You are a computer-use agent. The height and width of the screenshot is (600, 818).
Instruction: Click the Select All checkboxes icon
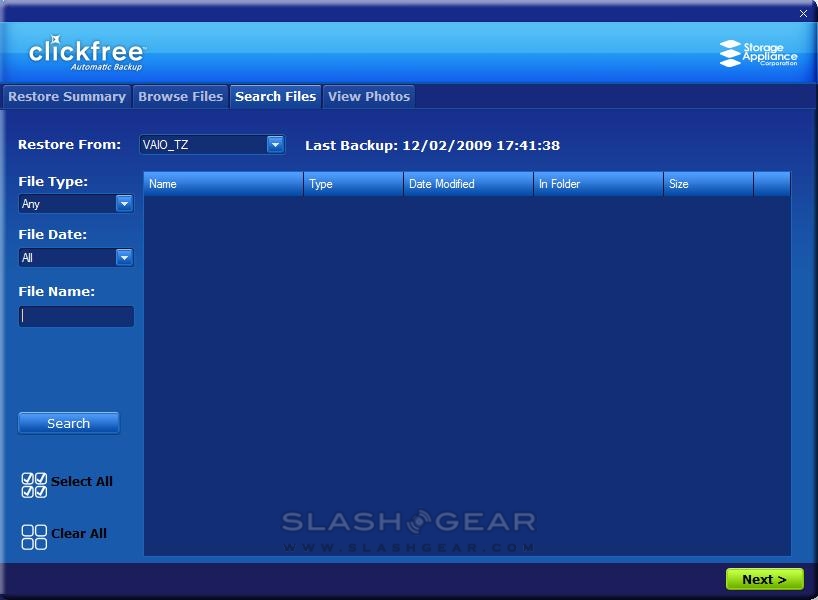click(x=34, y=485)
